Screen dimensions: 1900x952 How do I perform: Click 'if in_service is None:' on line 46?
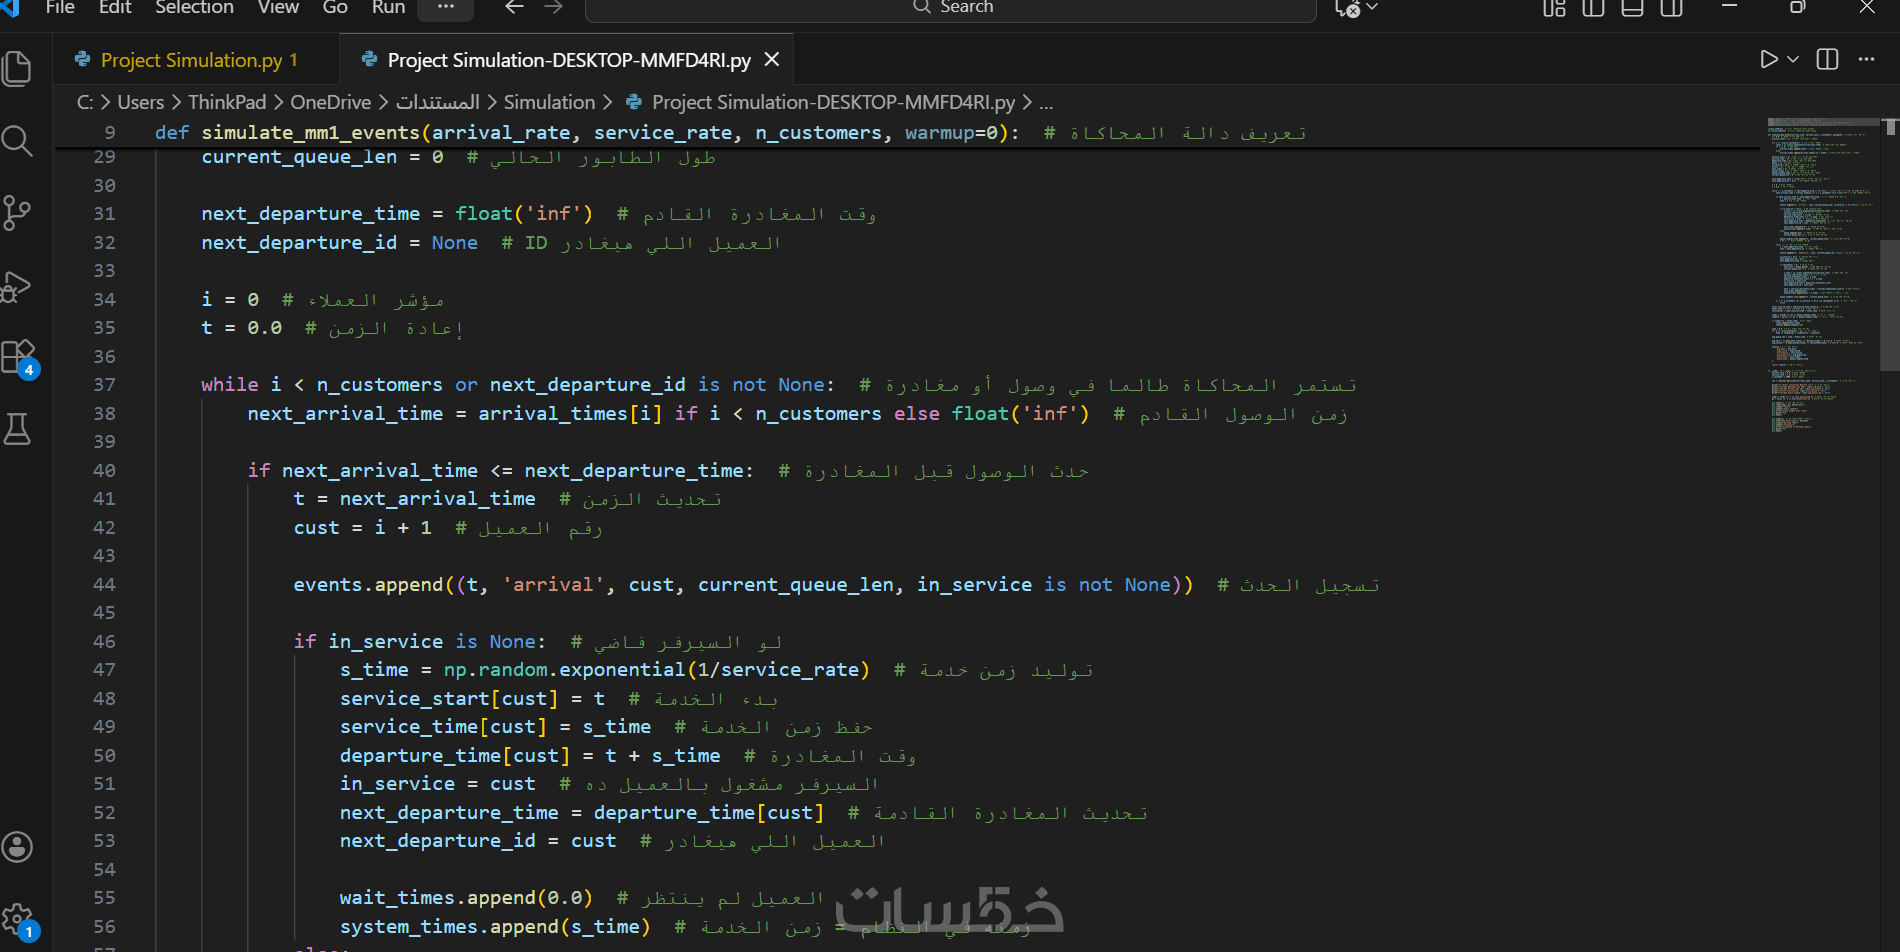tap(420, 642)
